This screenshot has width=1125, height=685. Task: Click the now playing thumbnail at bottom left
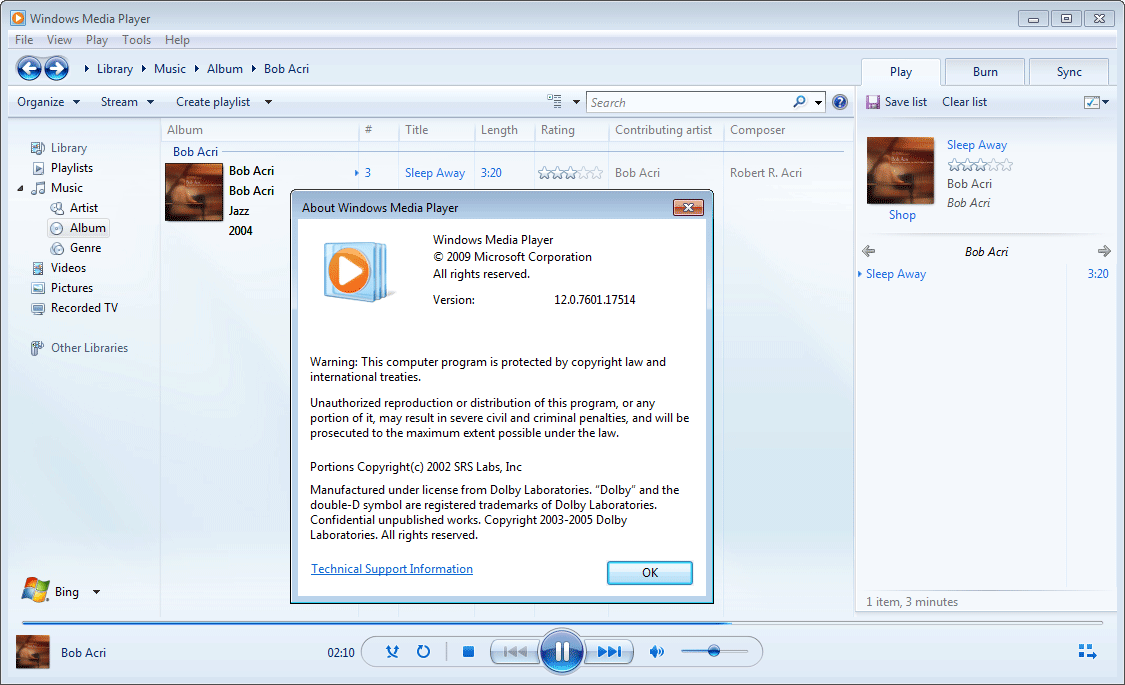point(33,652)
